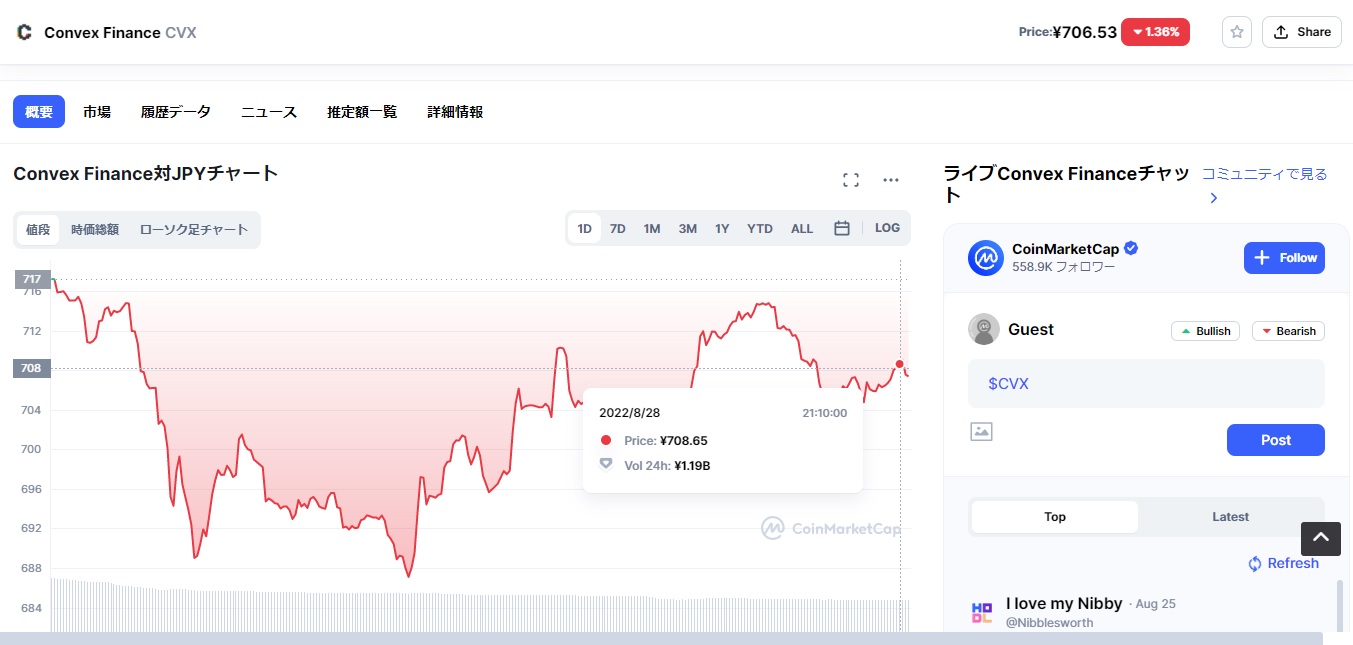Click the Guest avatar image
This screenshot has width=1353, height=645.
983,328
